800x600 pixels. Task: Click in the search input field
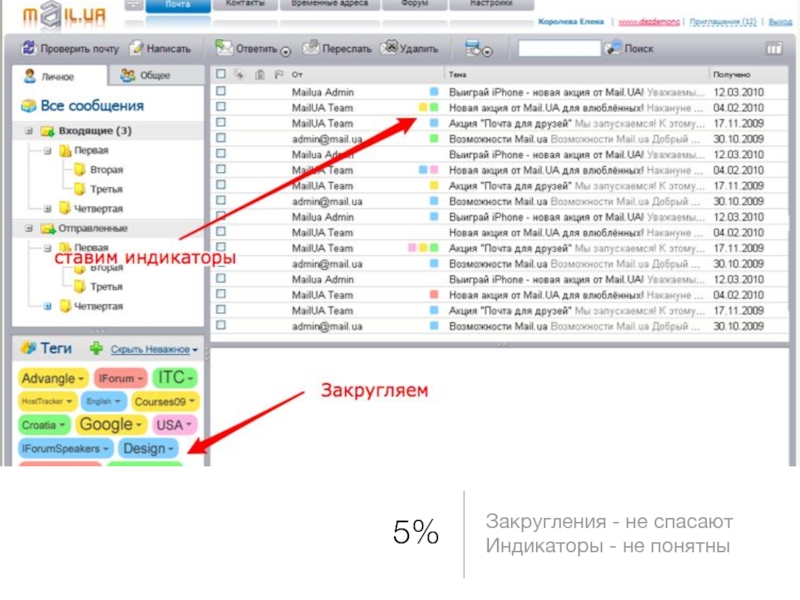pos(559,48)
